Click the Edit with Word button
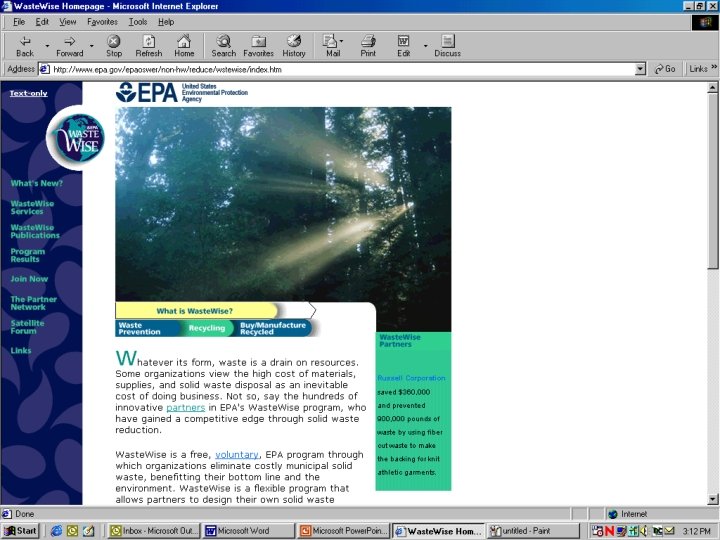Screen dimensions: 720x540 [403, 46]
